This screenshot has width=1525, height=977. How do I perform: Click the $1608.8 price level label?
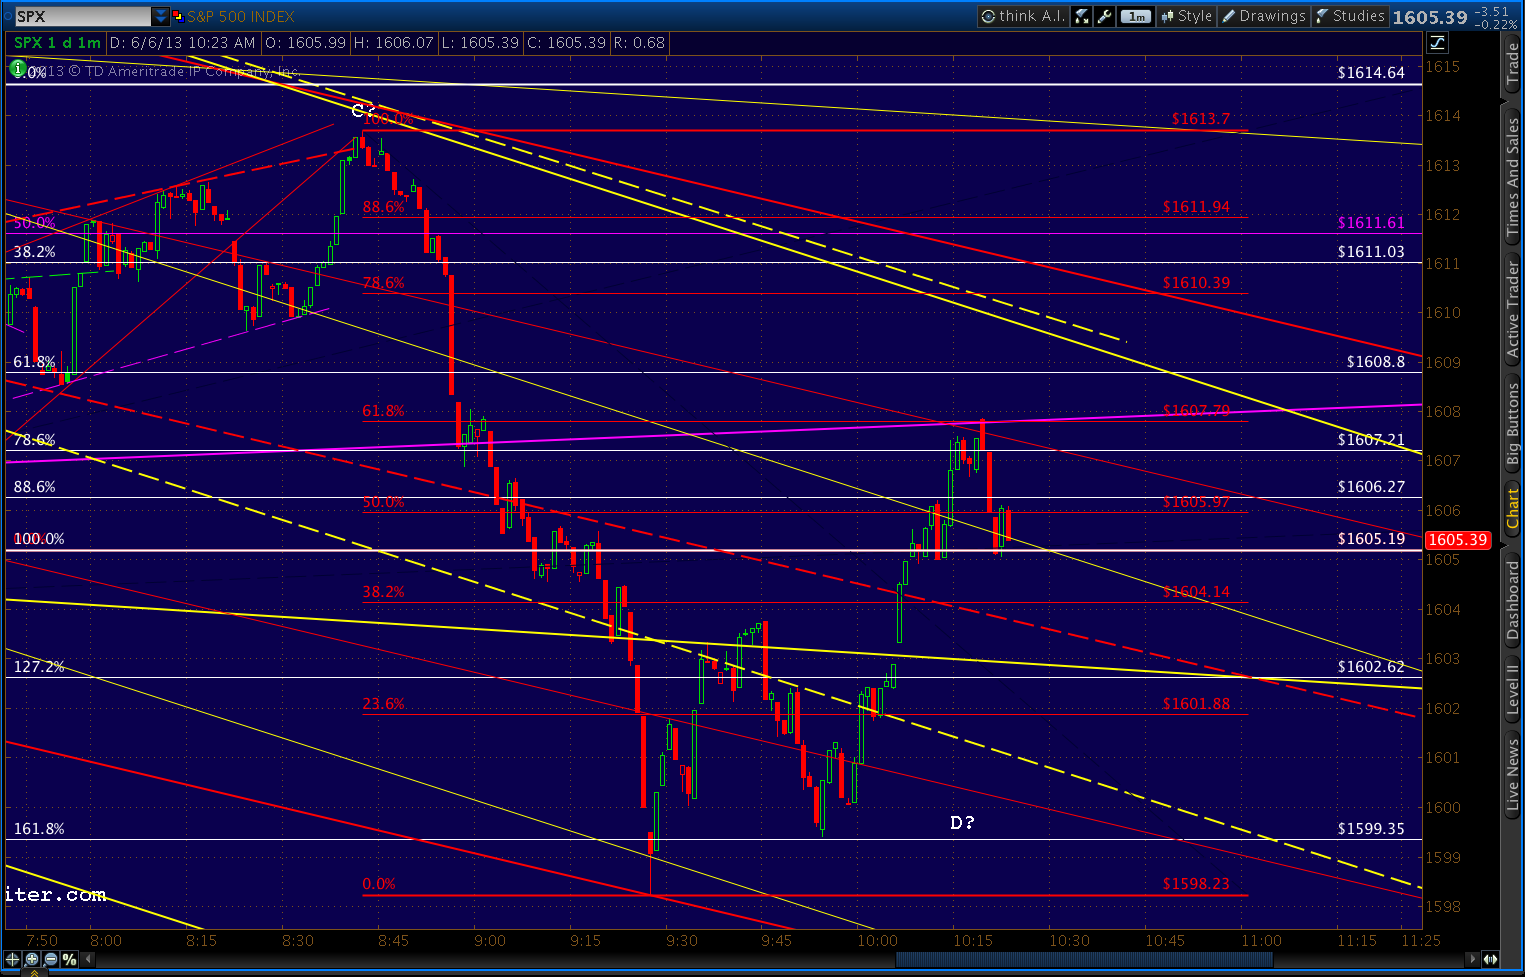tap(1375, 361)
